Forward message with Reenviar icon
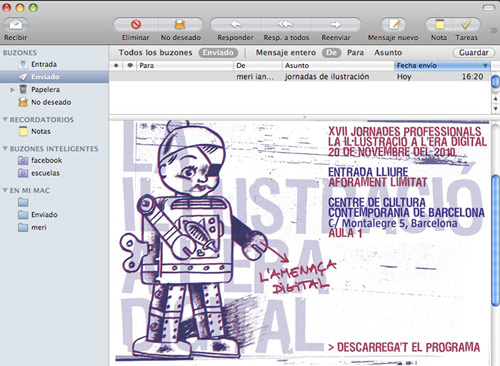 click(336, 24)
